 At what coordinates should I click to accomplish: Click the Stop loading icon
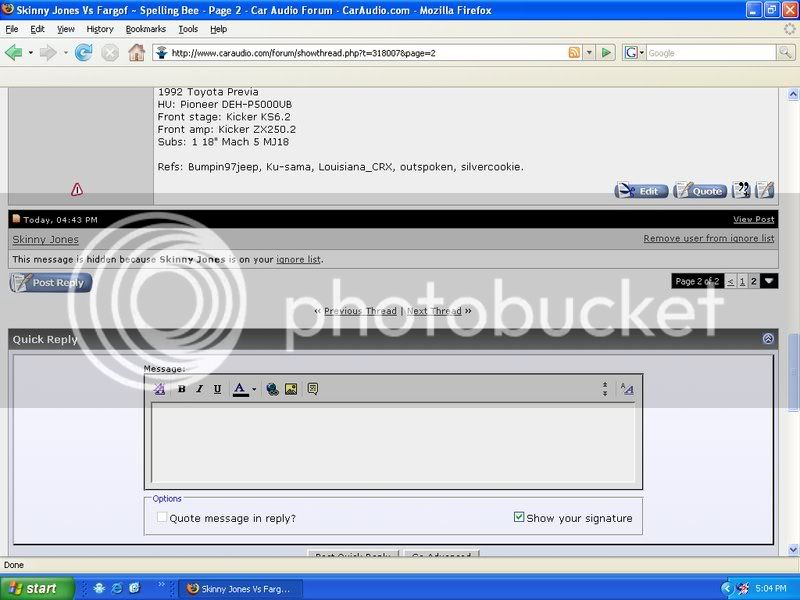[110, 52]
